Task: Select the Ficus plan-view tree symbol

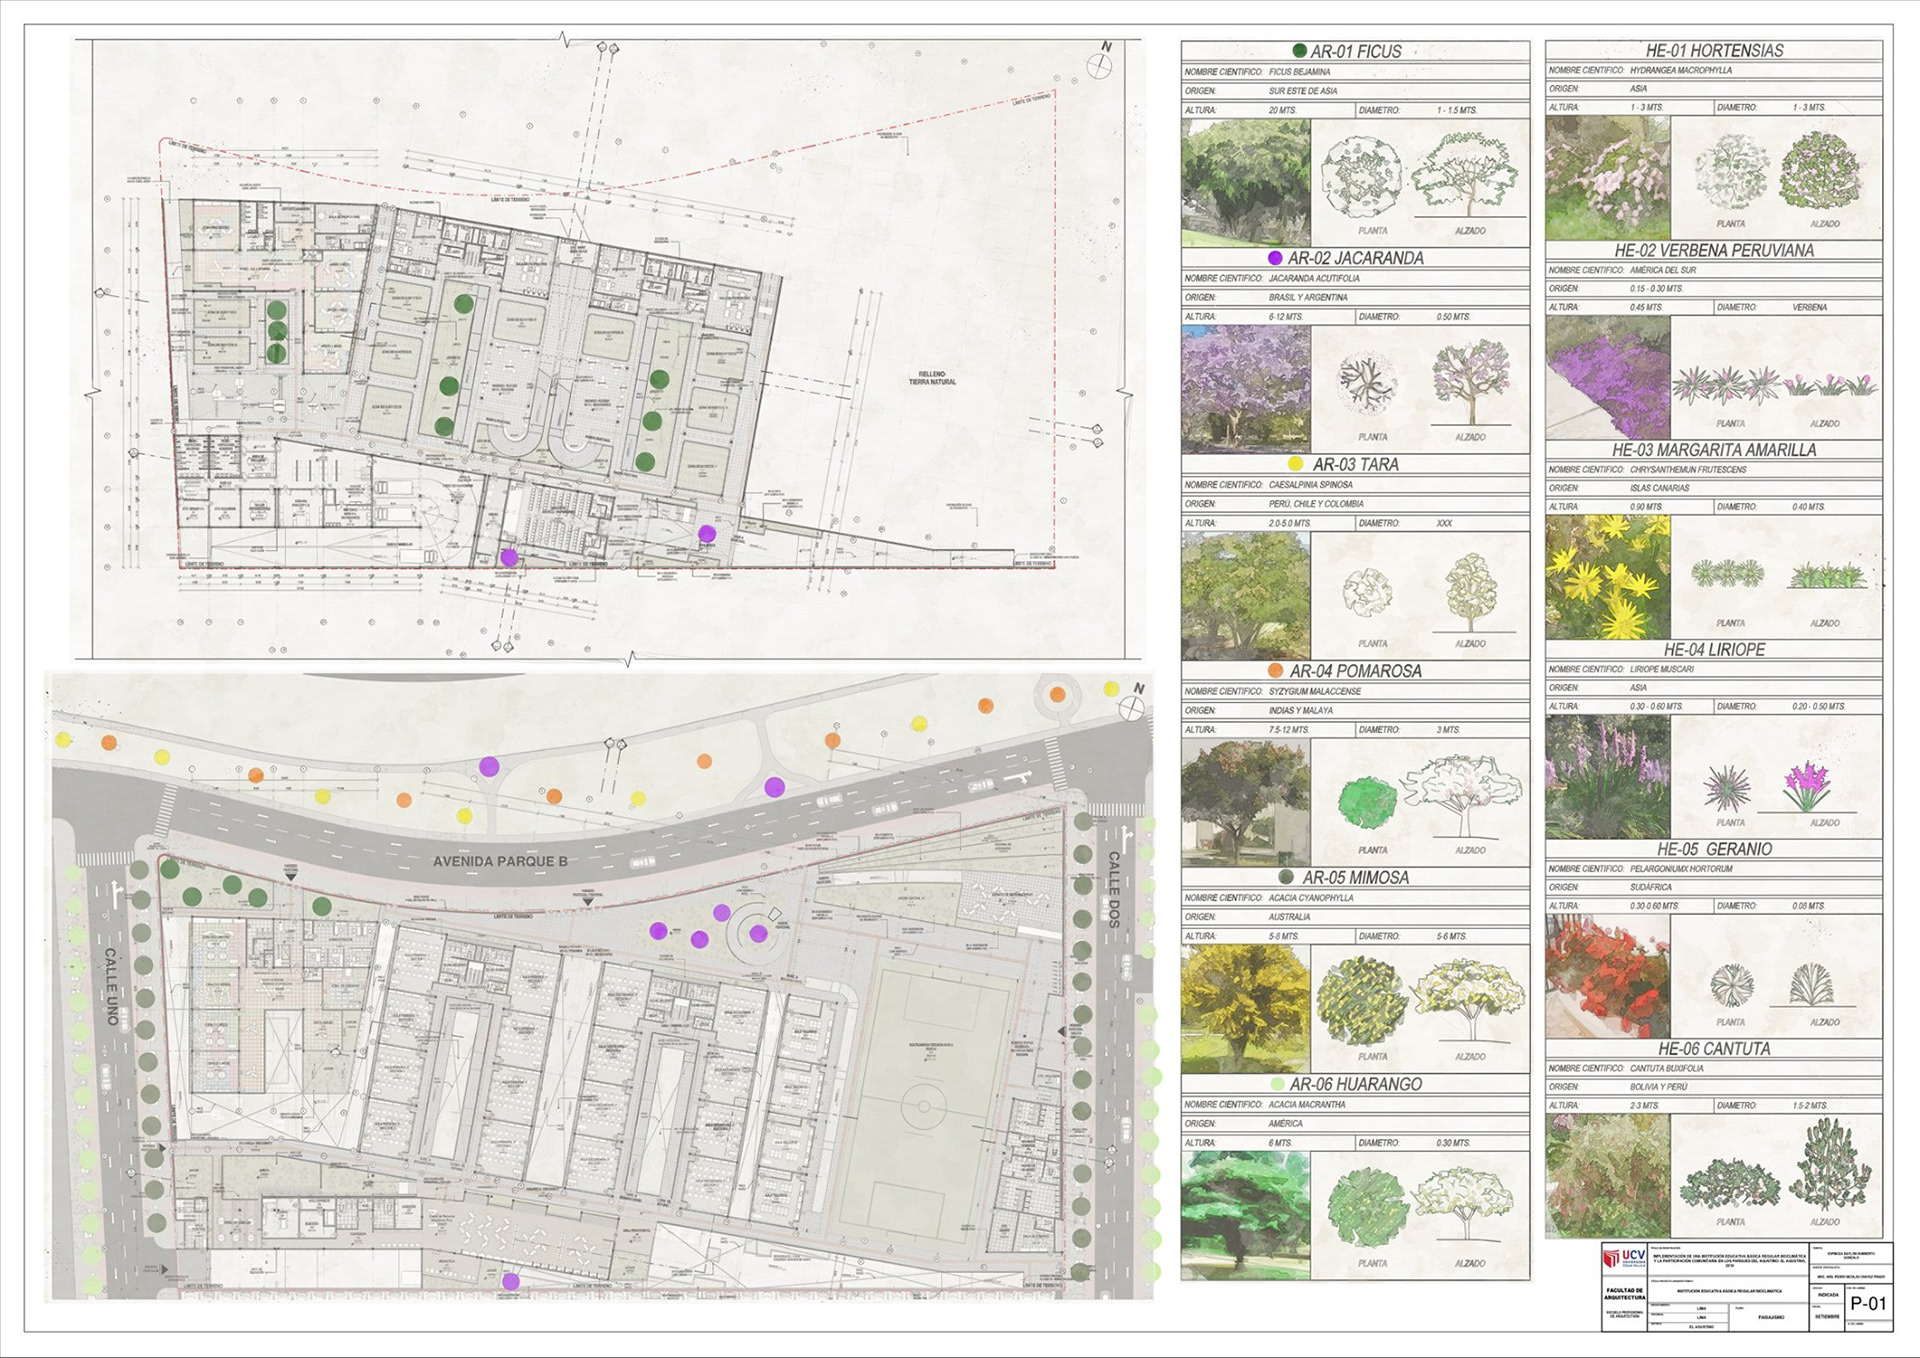Action: (1361, 177)
